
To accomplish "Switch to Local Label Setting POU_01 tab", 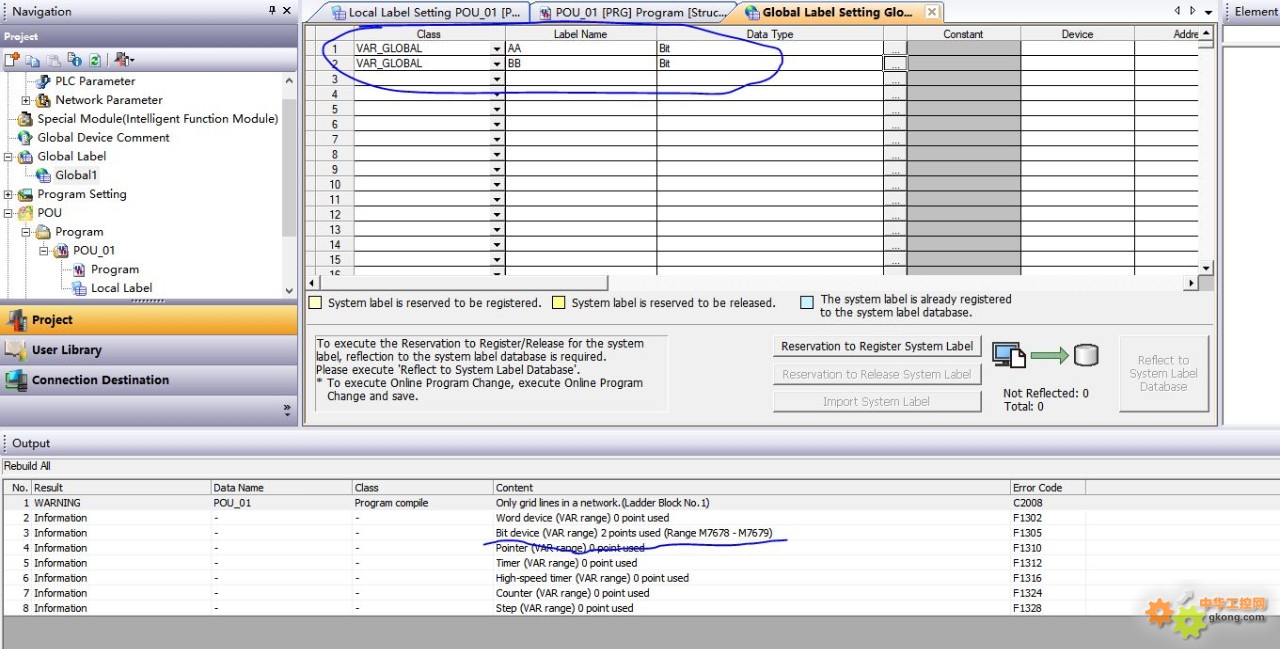I will 424,13.
